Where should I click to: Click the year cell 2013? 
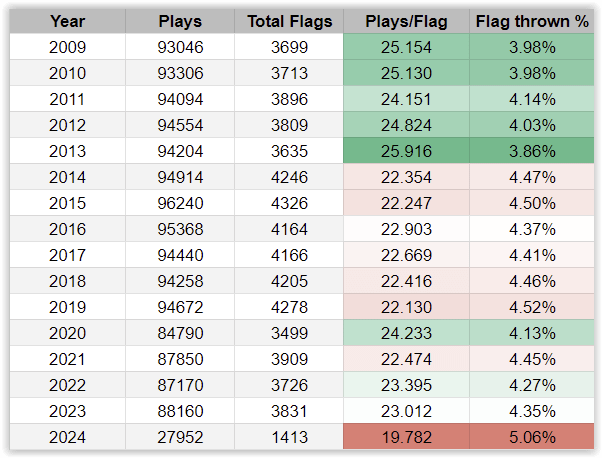click(x=68, y=151)
